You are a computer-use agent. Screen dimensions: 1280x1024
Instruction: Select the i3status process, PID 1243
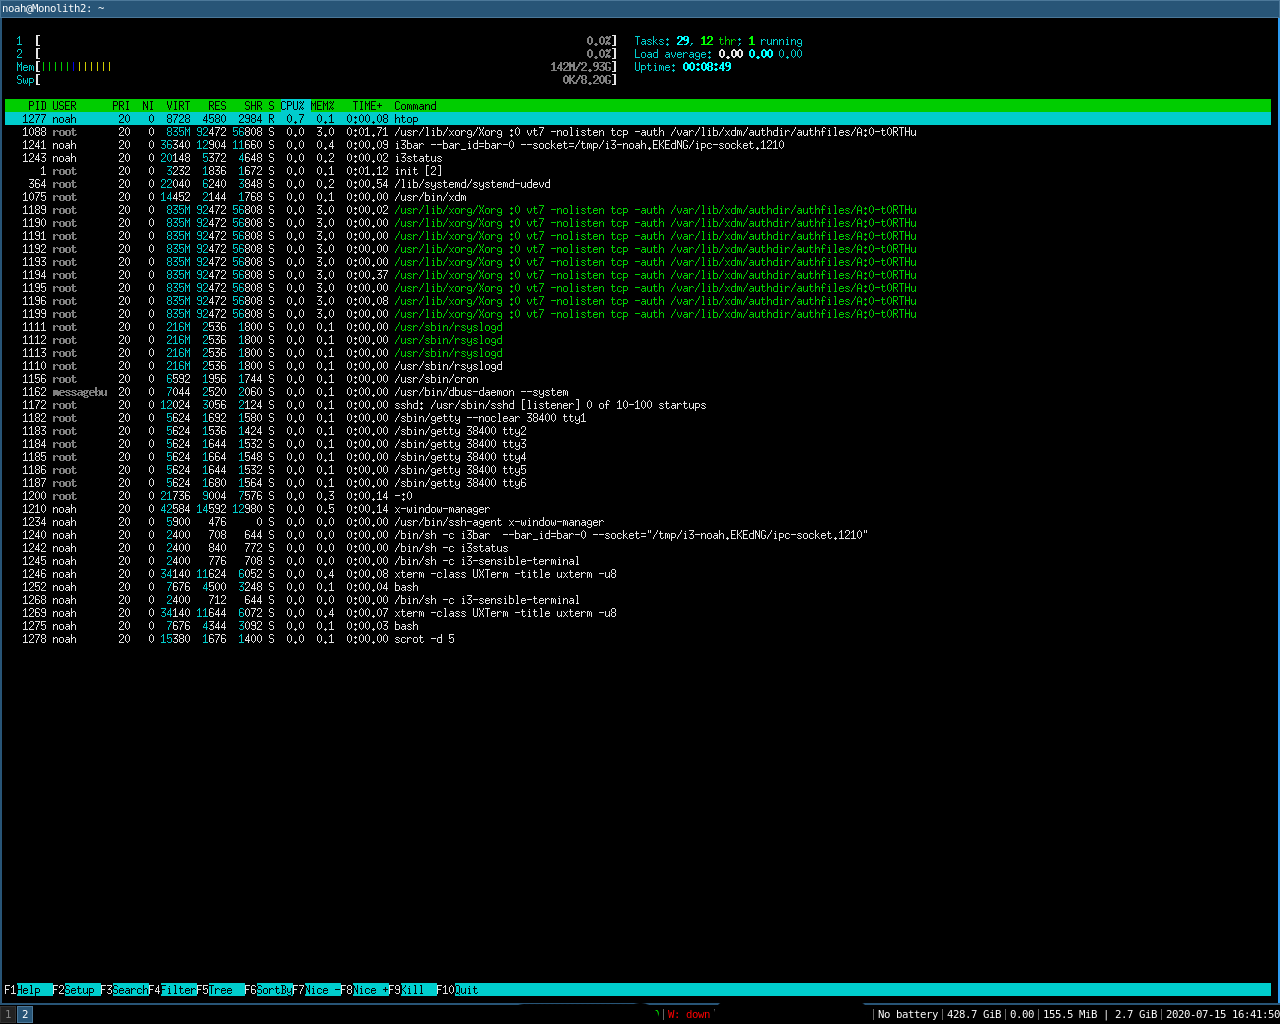click(638, 158)
